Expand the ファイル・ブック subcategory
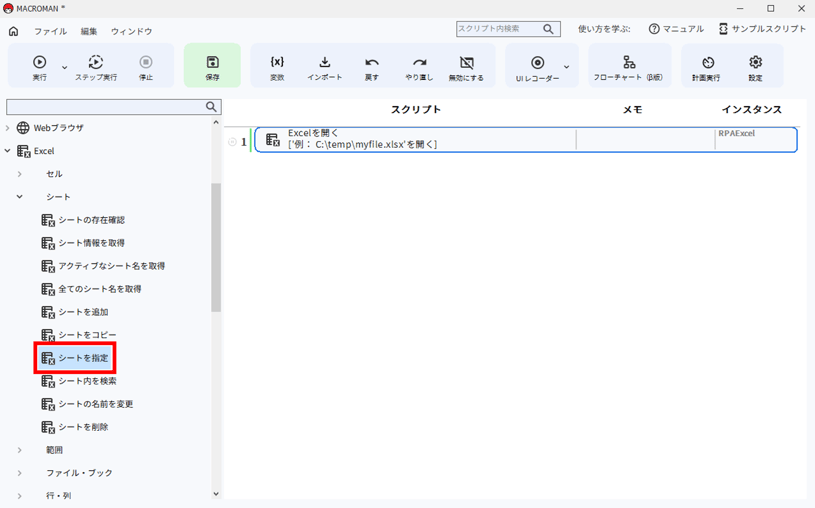 click(20, 473)
